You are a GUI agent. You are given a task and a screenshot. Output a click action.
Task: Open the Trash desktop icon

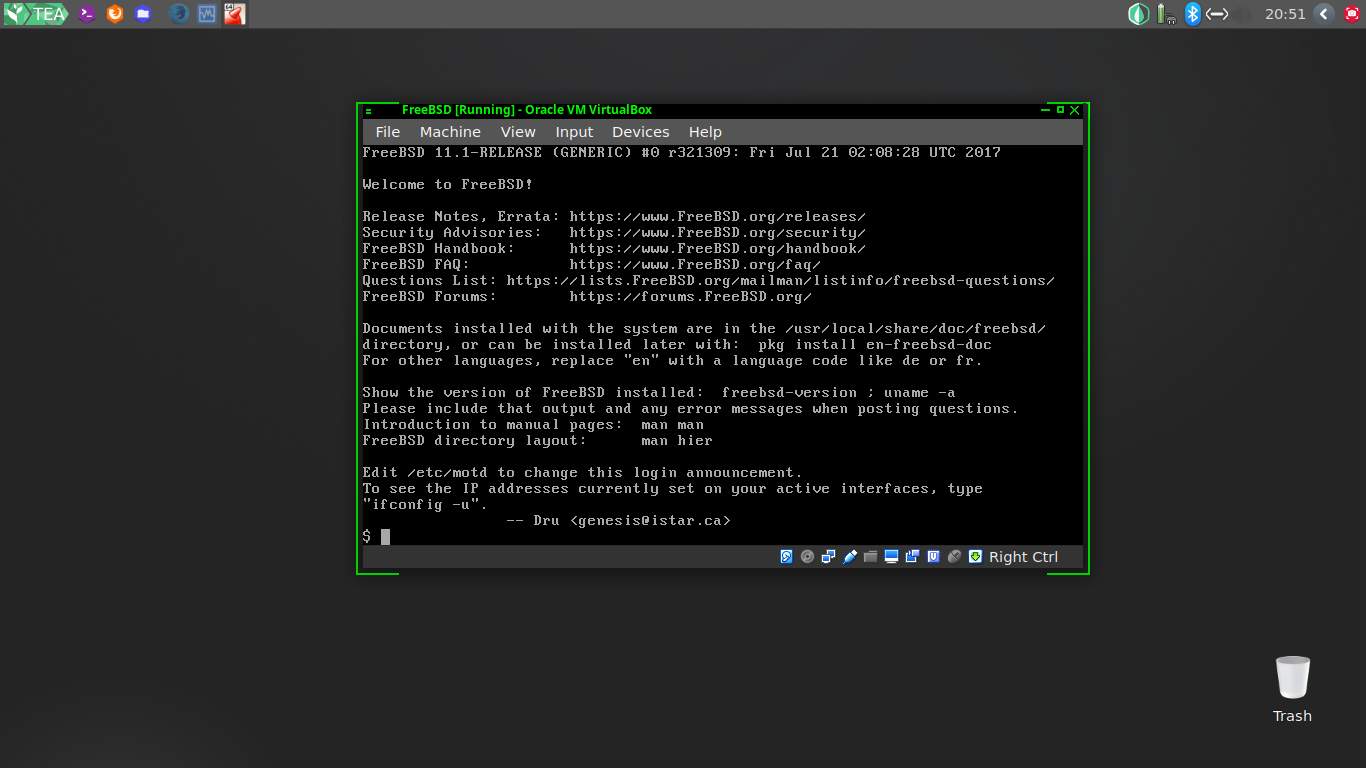pos(1292,688)
